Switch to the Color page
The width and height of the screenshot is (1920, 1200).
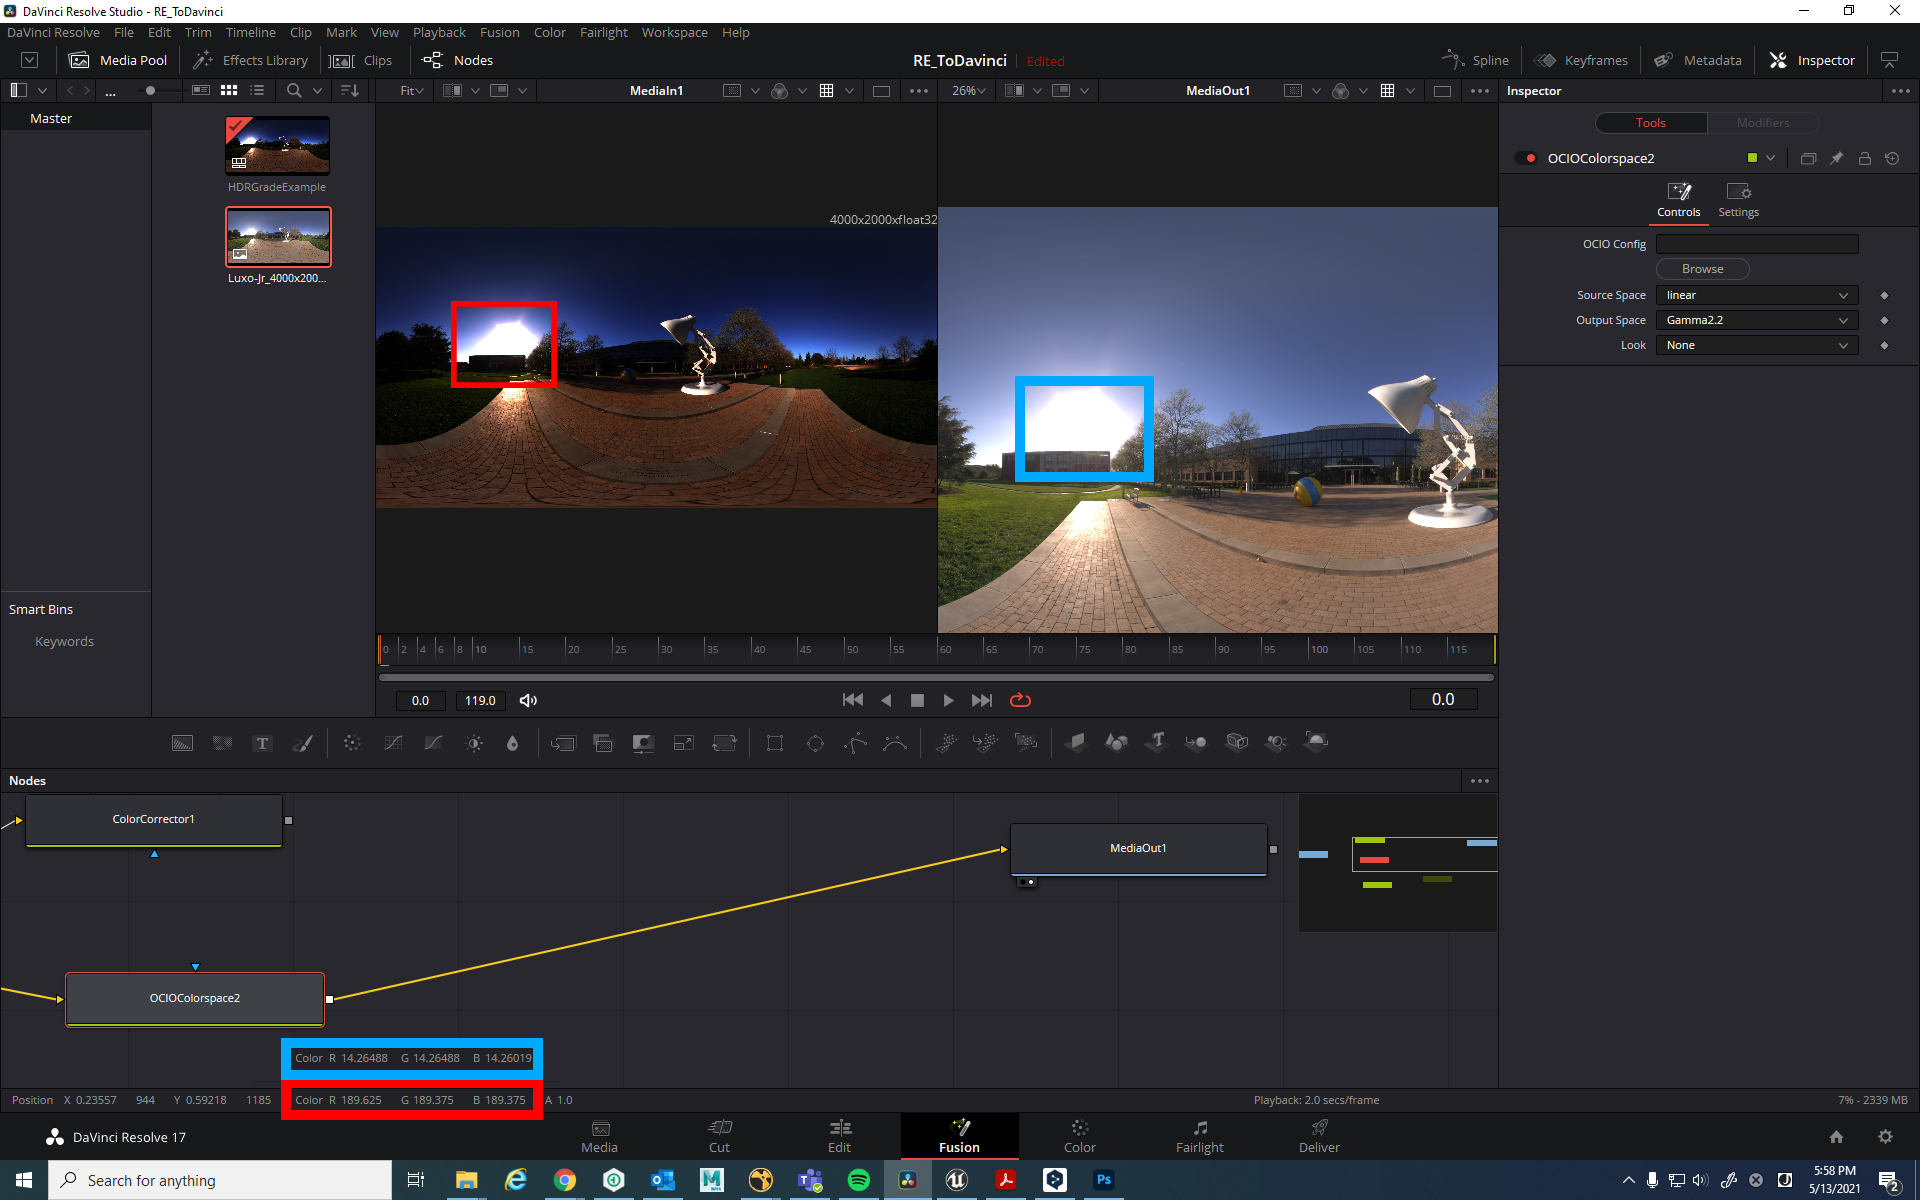[1079, 1137]
